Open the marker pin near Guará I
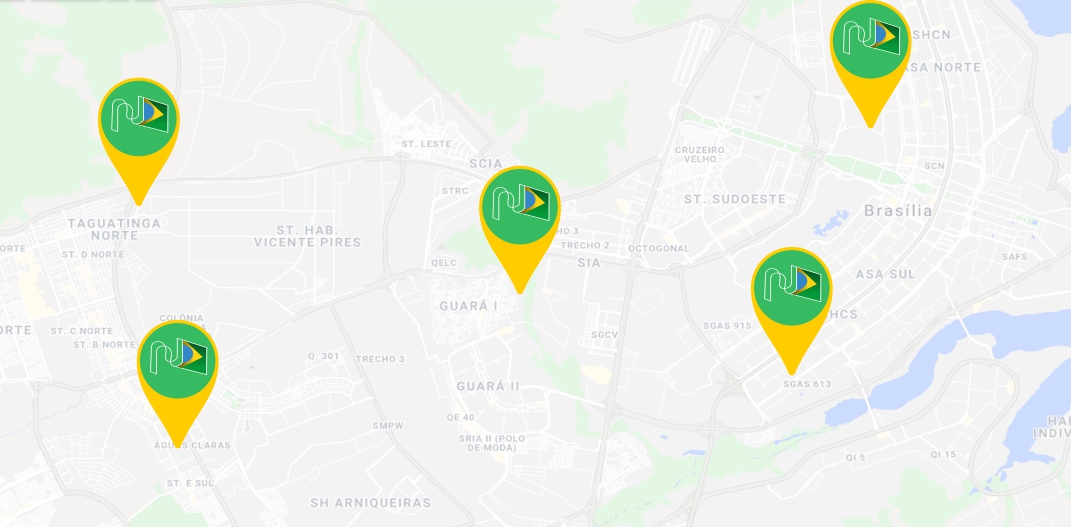This screenshot has width=1071, height=527. click(x=520, y=229)
